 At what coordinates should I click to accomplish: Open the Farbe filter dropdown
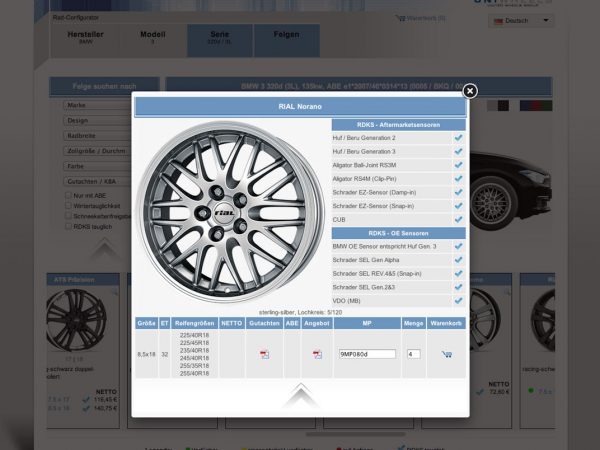[98, 166]
